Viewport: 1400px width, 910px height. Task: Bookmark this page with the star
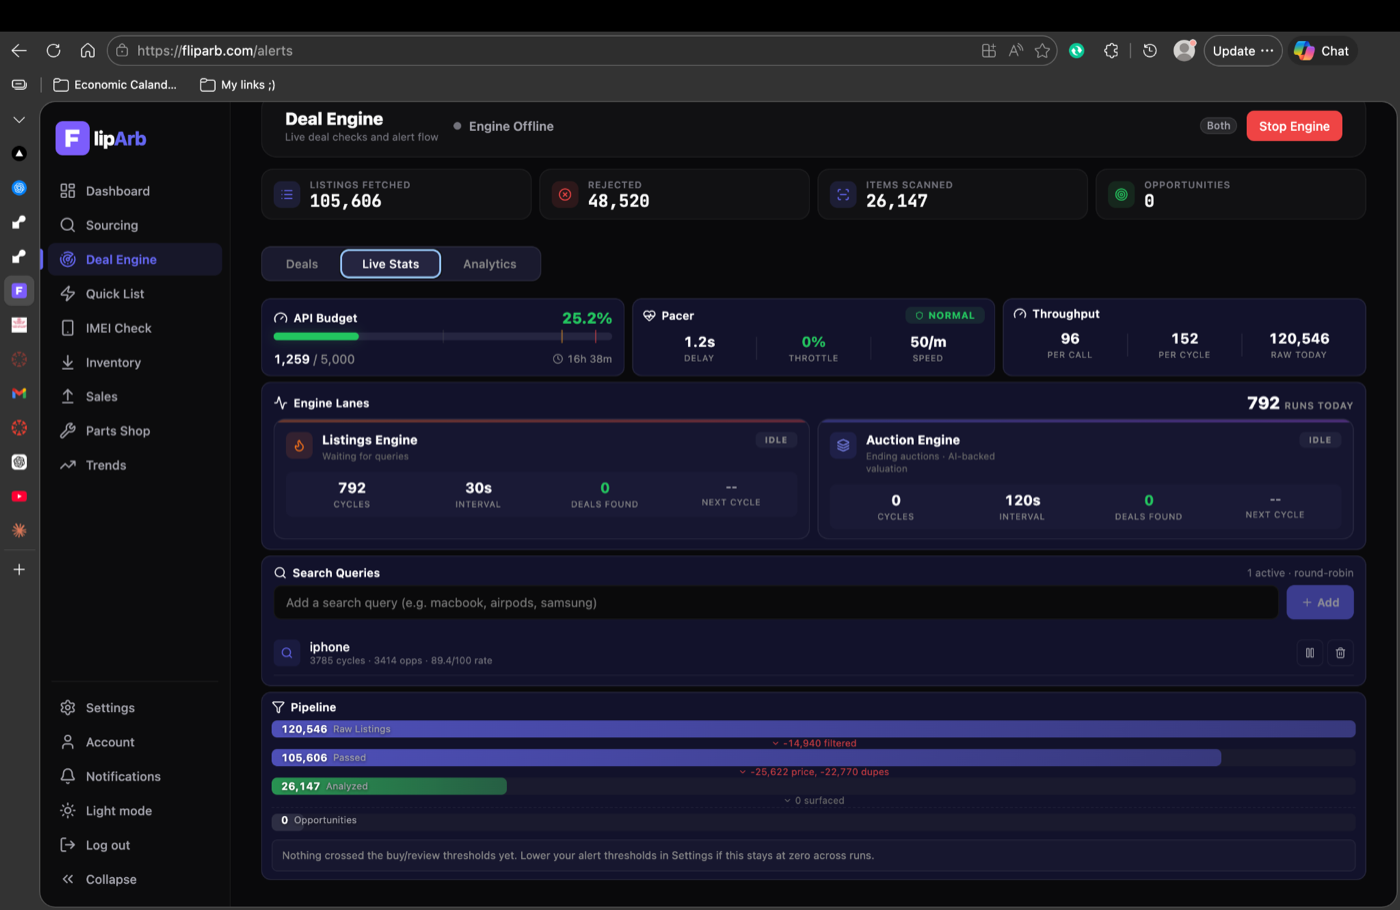tap(1042, 50)
